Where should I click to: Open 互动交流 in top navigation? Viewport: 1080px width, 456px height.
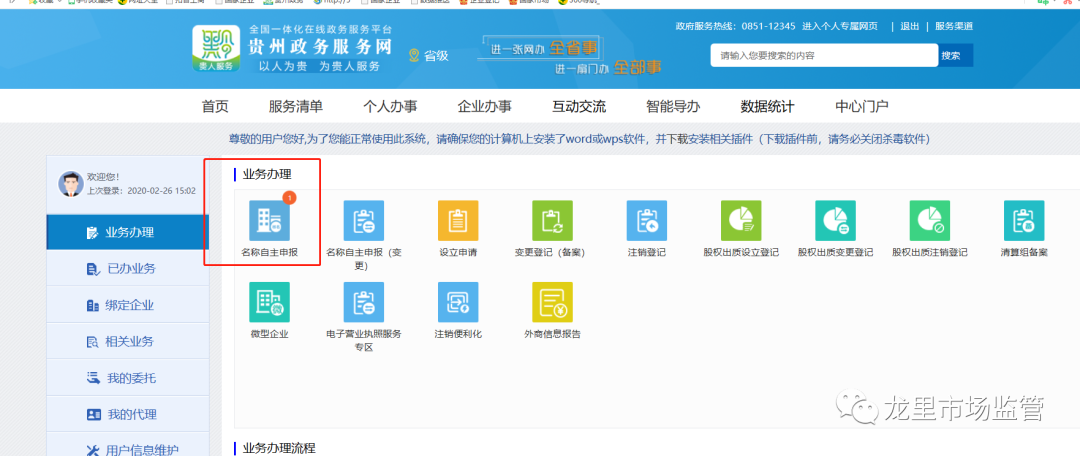tap(579, 107)
